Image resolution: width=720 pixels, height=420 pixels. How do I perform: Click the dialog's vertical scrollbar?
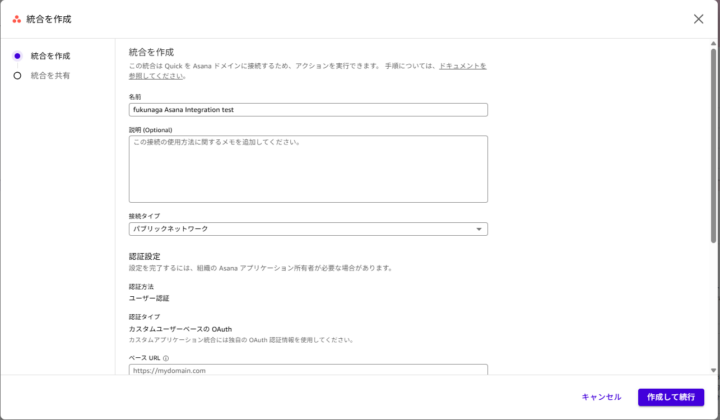point(713,150)
